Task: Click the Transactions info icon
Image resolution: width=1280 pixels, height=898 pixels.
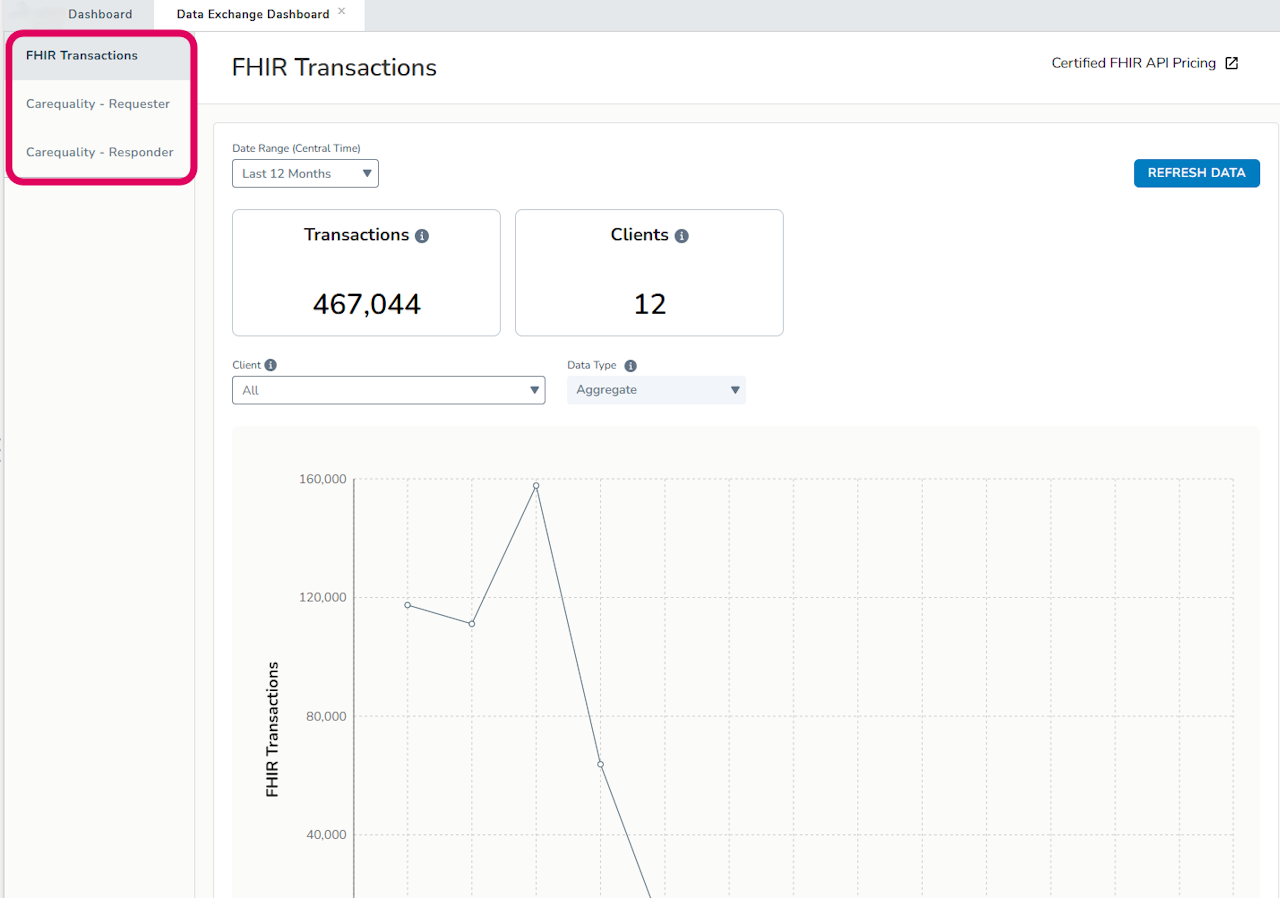Action: (x=422, y=236)
